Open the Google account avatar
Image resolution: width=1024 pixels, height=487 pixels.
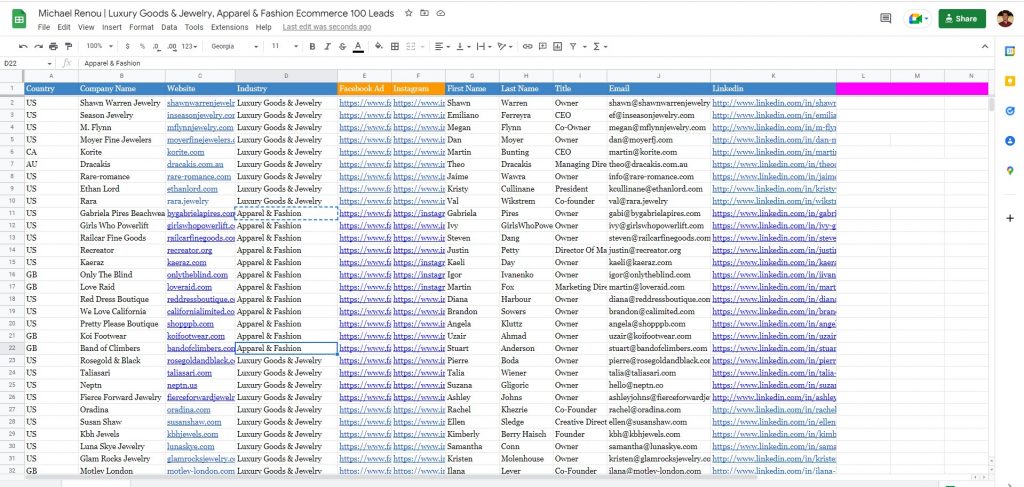tap(1005, 19)
